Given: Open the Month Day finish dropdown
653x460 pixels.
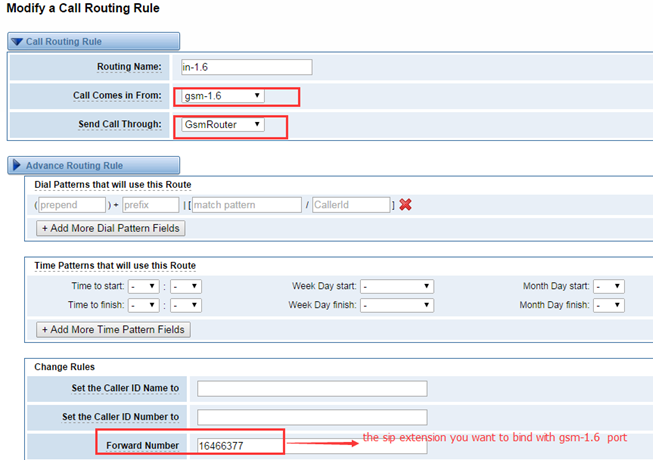Looking at the screenshot, I should (609, 305).
